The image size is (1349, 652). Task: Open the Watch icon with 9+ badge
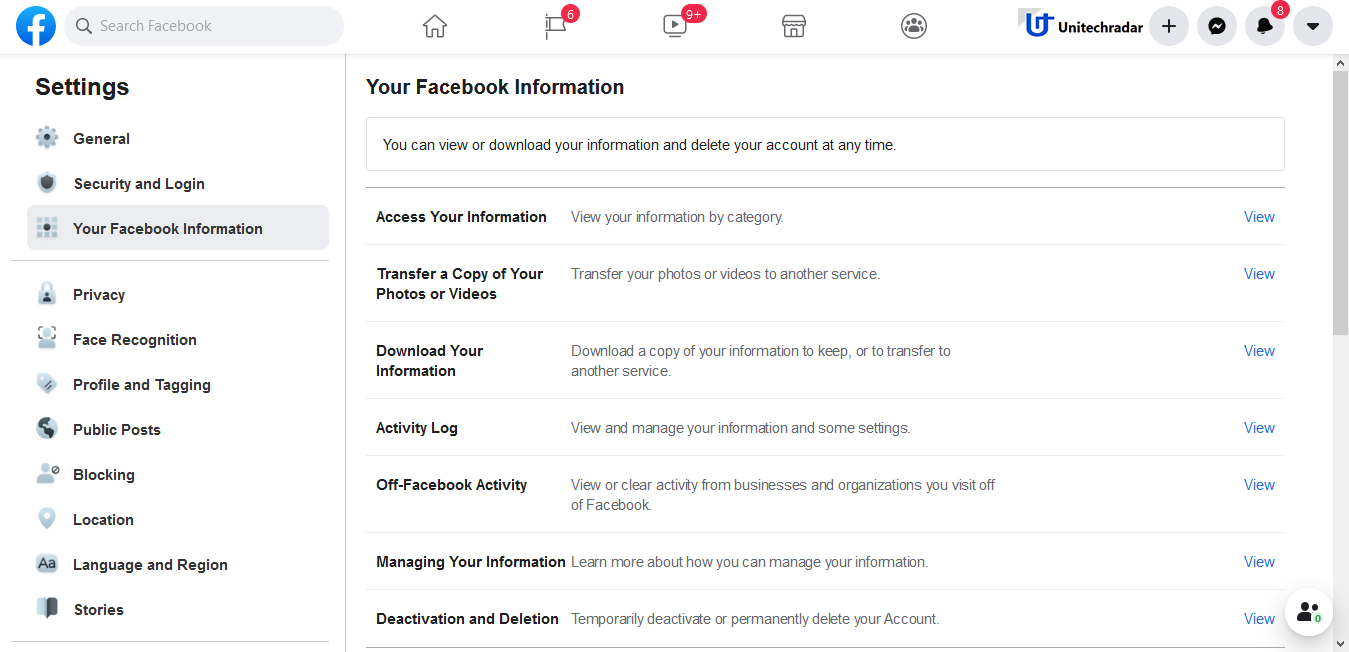pos(674,26)
